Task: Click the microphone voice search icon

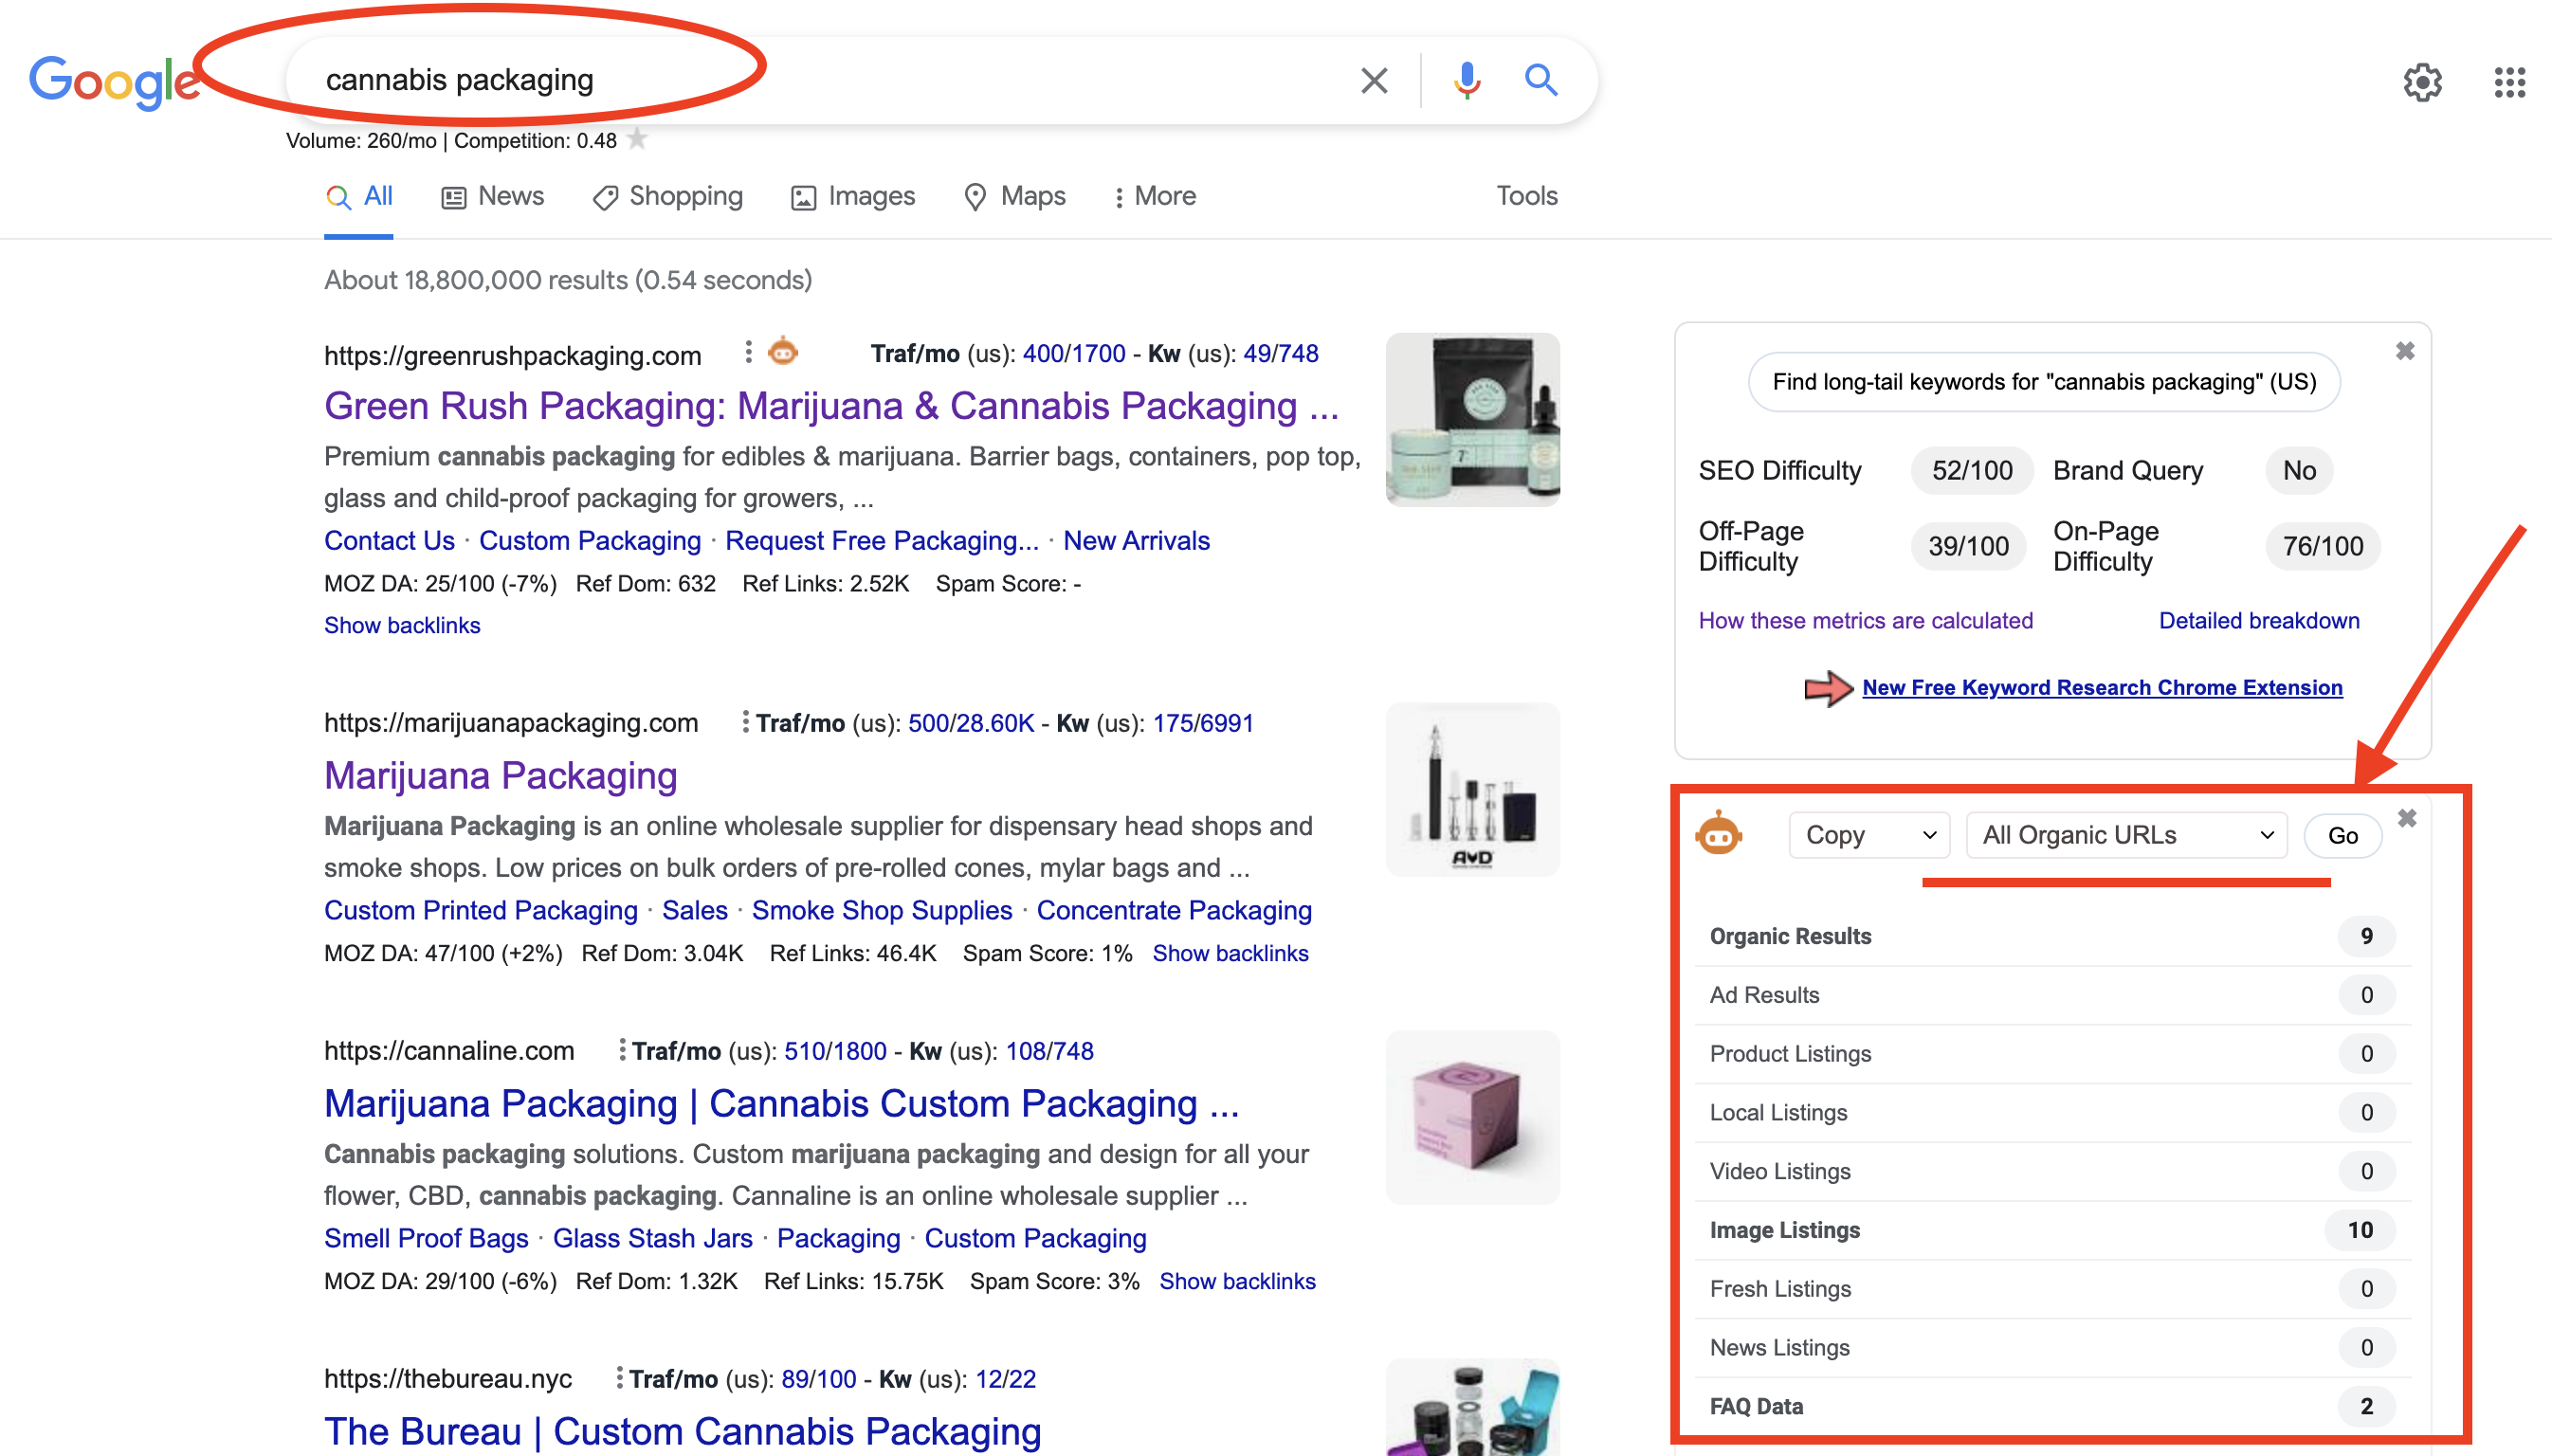Action: (1466, 80)
